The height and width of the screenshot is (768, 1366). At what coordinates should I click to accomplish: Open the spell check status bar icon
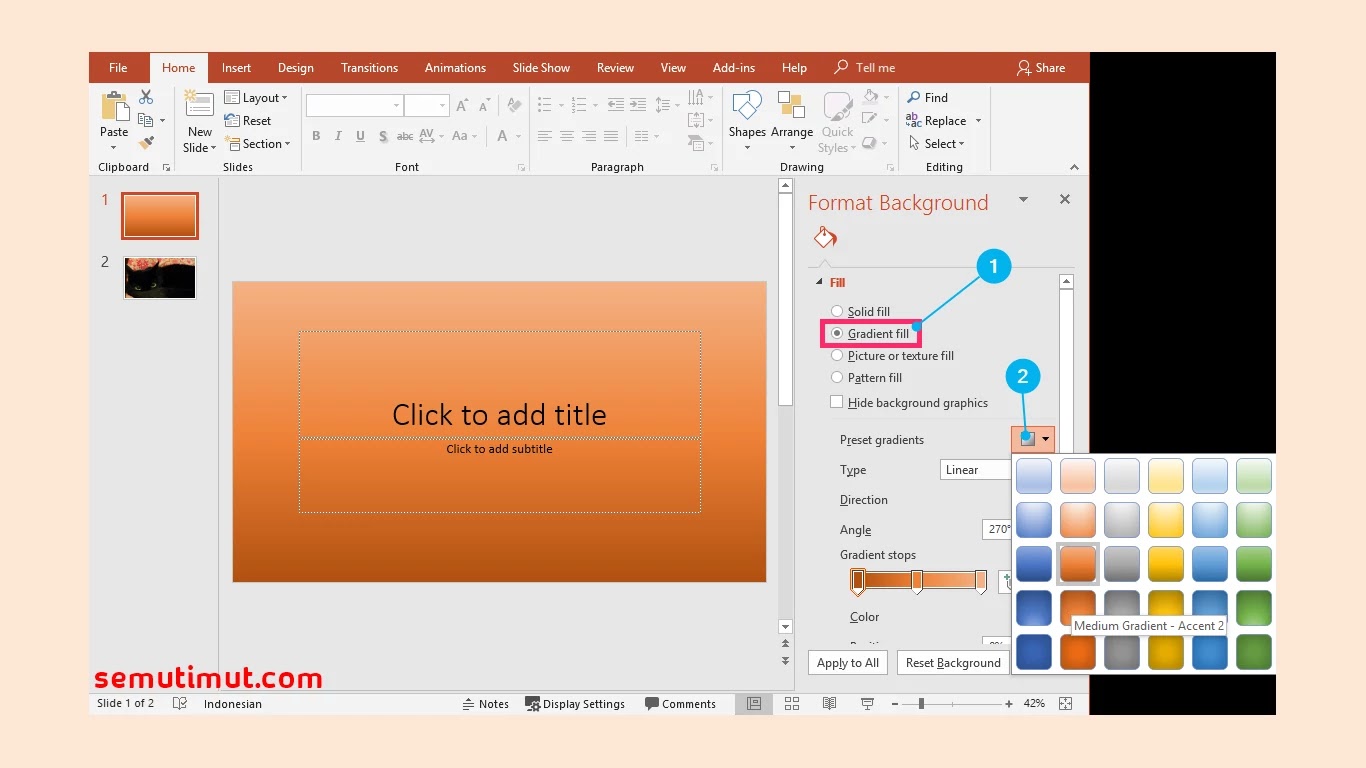[x=180, y=704]
